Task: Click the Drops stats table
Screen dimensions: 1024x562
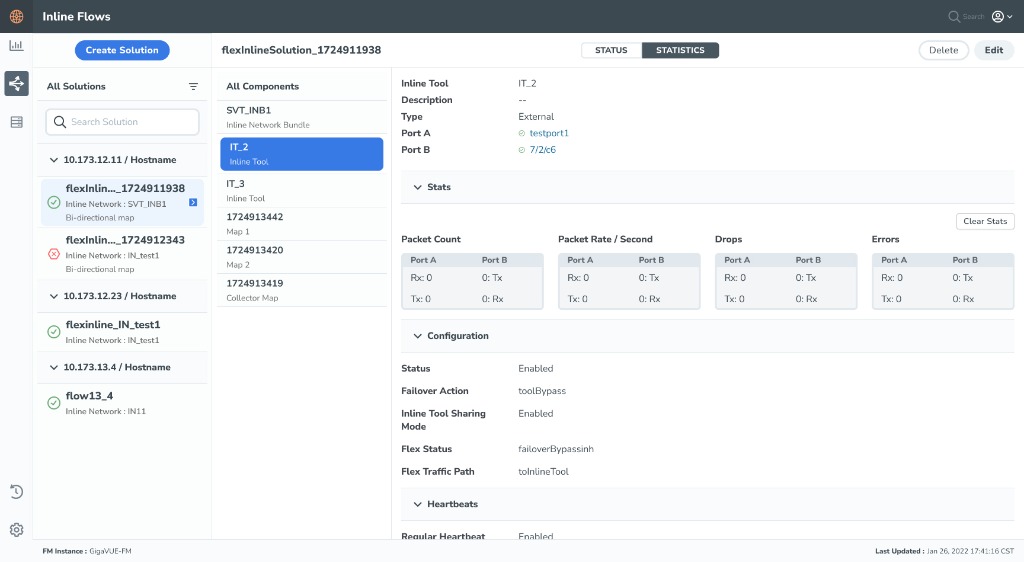Action: pyautogui.click(x=786, y=281)
